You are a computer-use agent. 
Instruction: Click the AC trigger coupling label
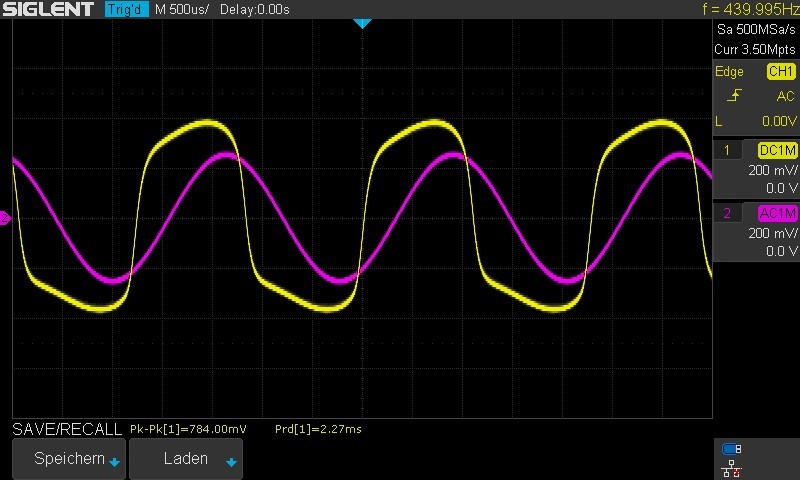pos(785,96)
